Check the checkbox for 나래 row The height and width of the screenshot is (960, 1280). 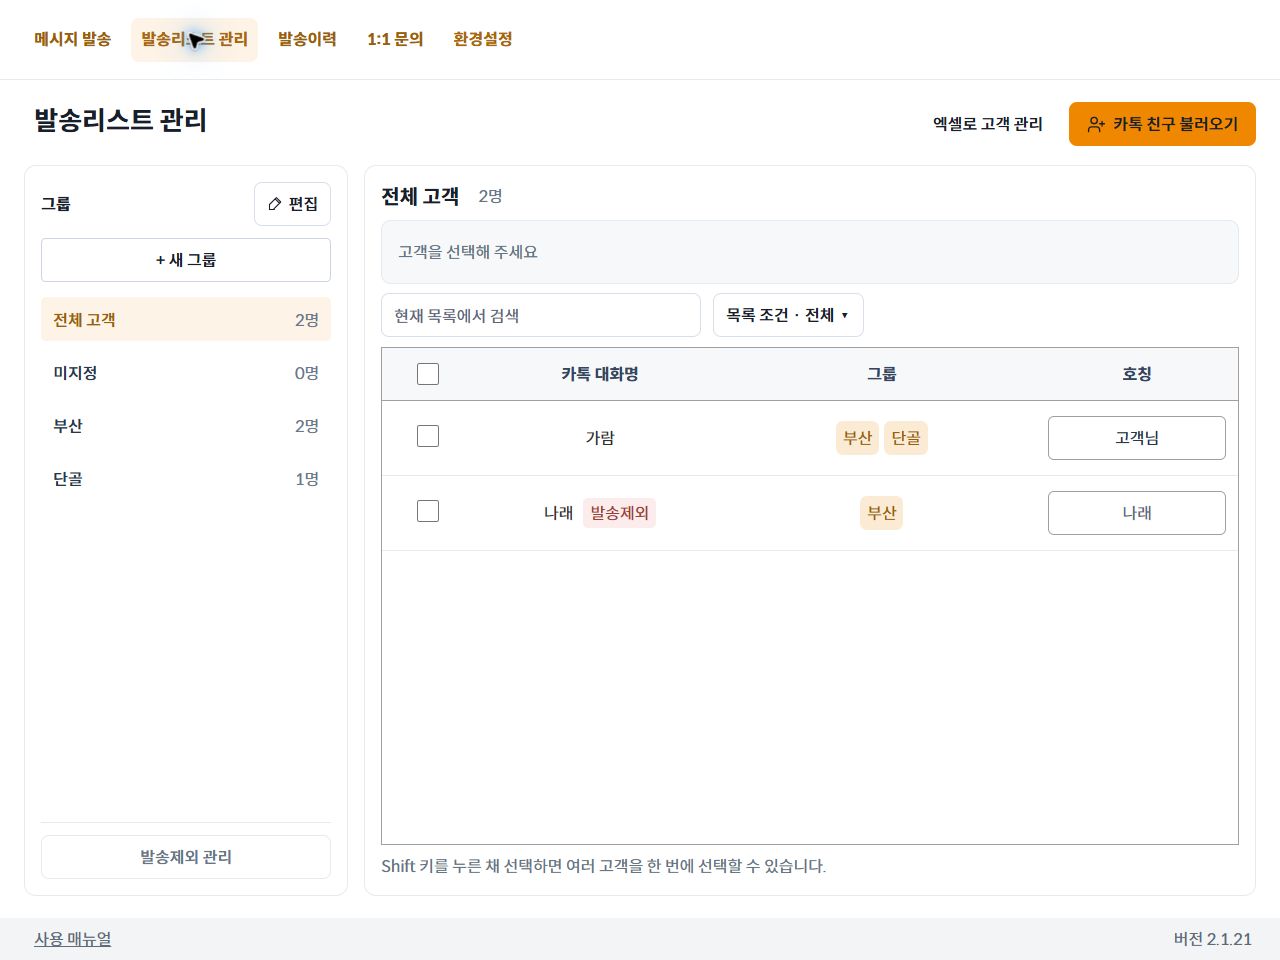(428, 511)
